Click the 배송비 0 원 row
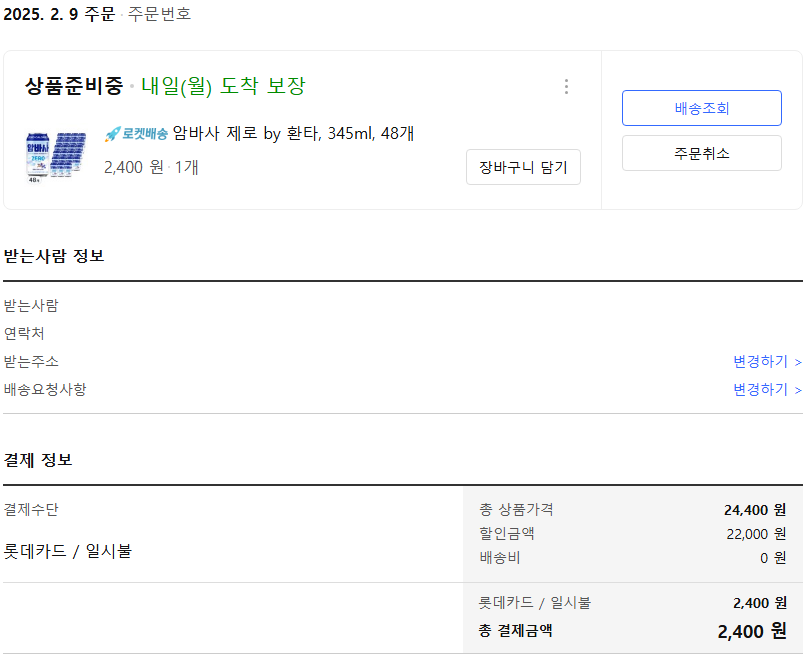This screenshot has width=804, height=656. pos(632,558)
